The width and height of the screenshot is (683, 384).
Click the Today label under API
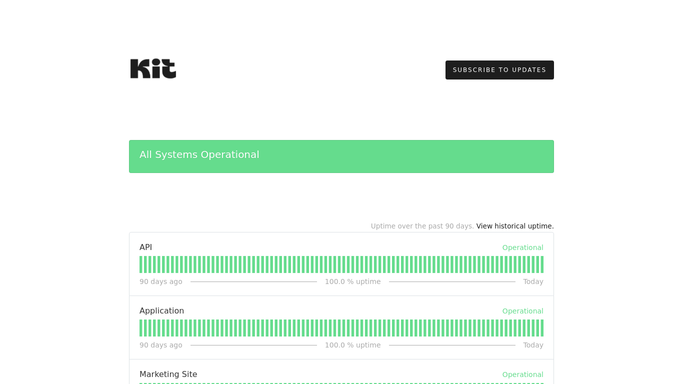pyautogui.click(x=533, y=282)
